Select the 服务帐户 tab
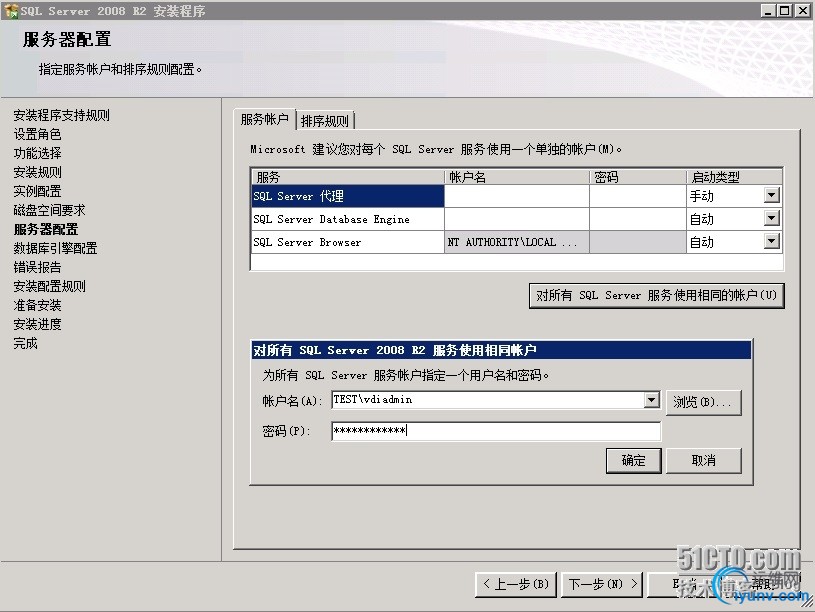 [265, 119]
